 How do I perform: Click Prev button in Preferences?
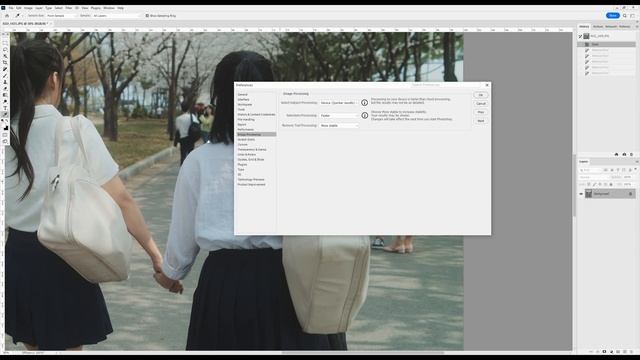481,112
